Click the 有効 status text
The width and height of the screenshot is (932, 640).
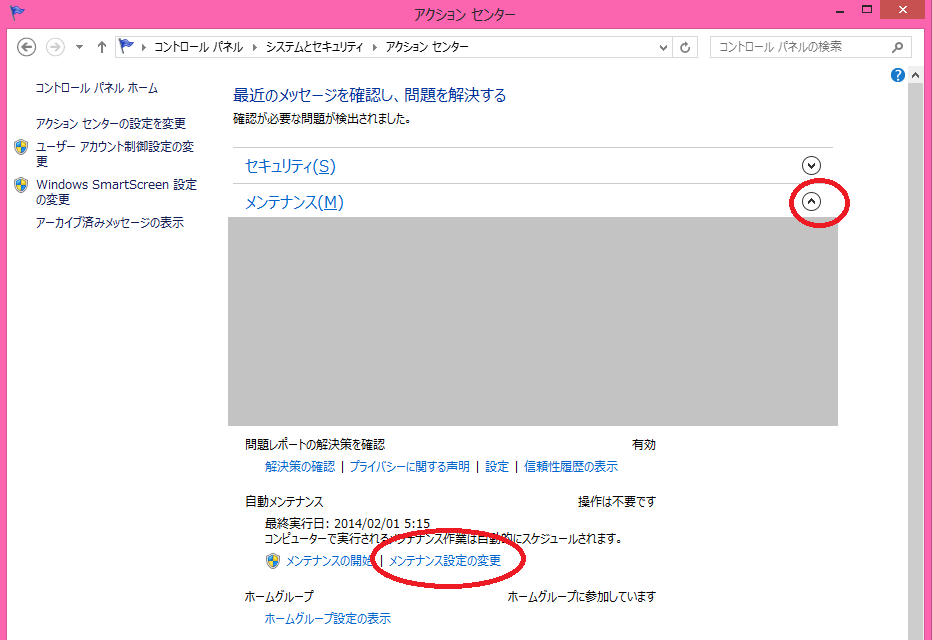644,444
